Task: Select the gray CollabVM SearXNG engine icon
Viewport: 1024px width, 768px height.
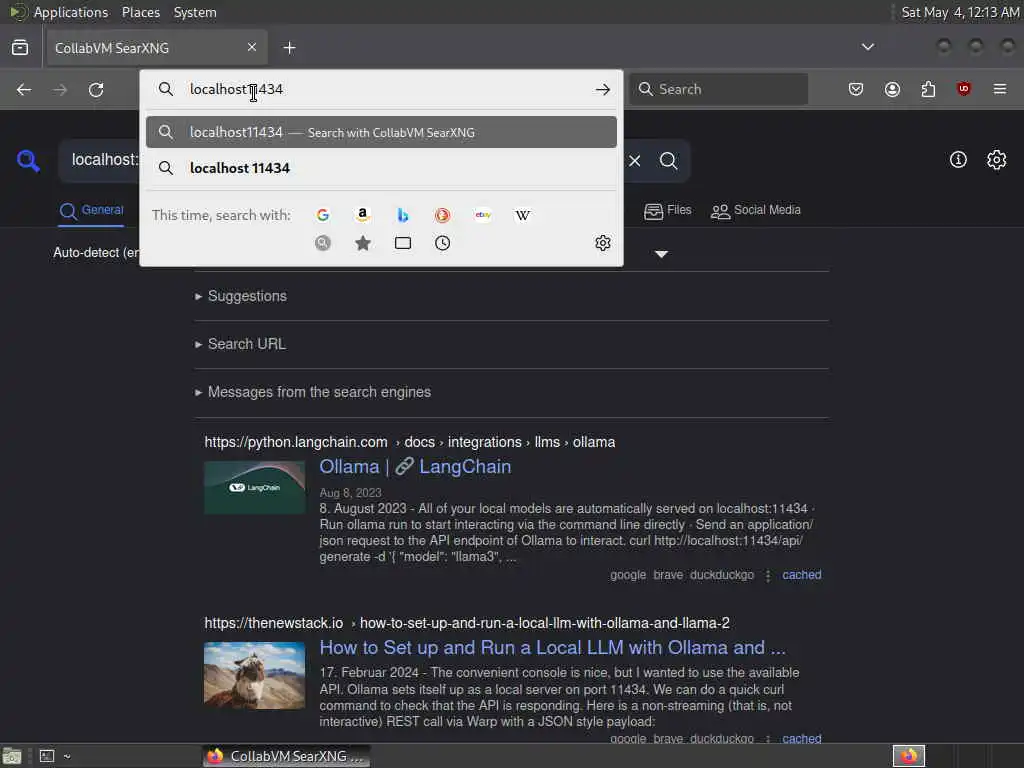Action: point(323,243)
